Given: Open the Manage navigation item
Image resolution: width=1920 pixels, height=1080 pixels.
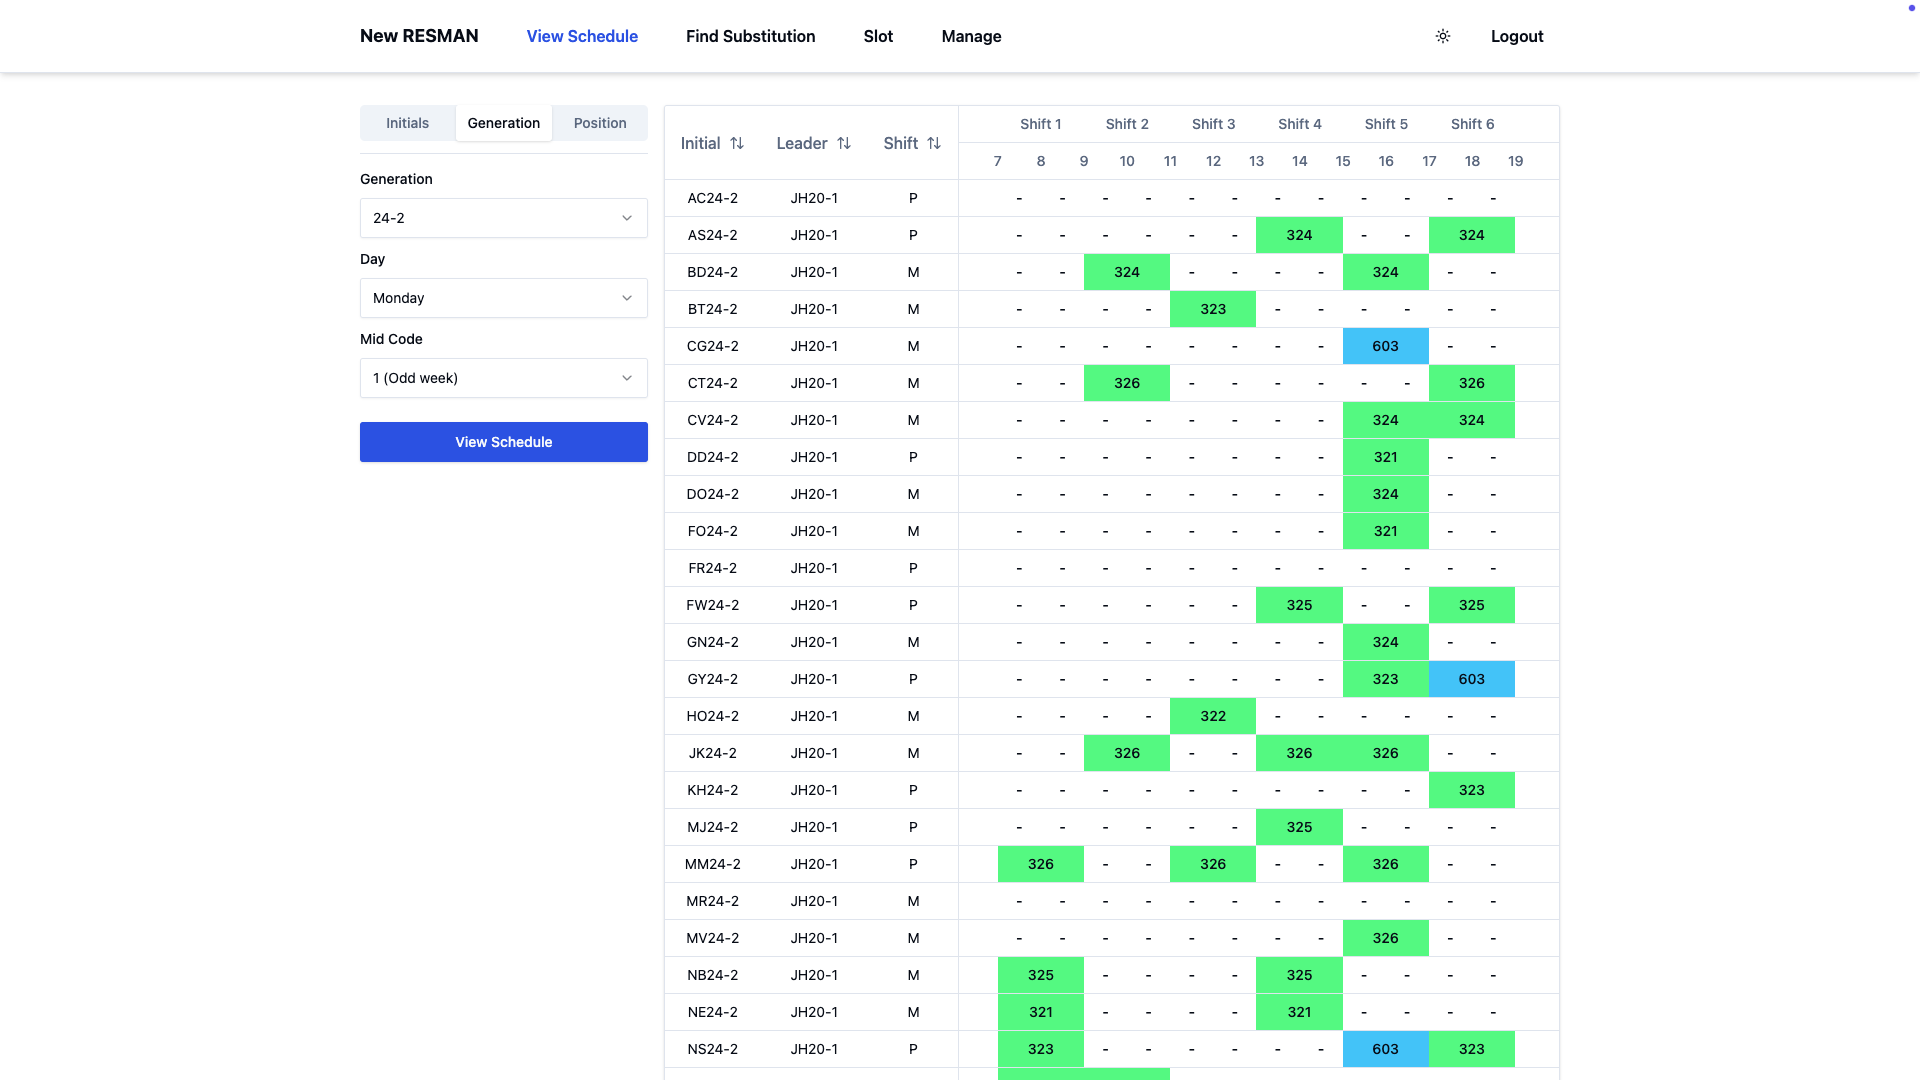Looking at the screenshot, I should coord(971,36).
